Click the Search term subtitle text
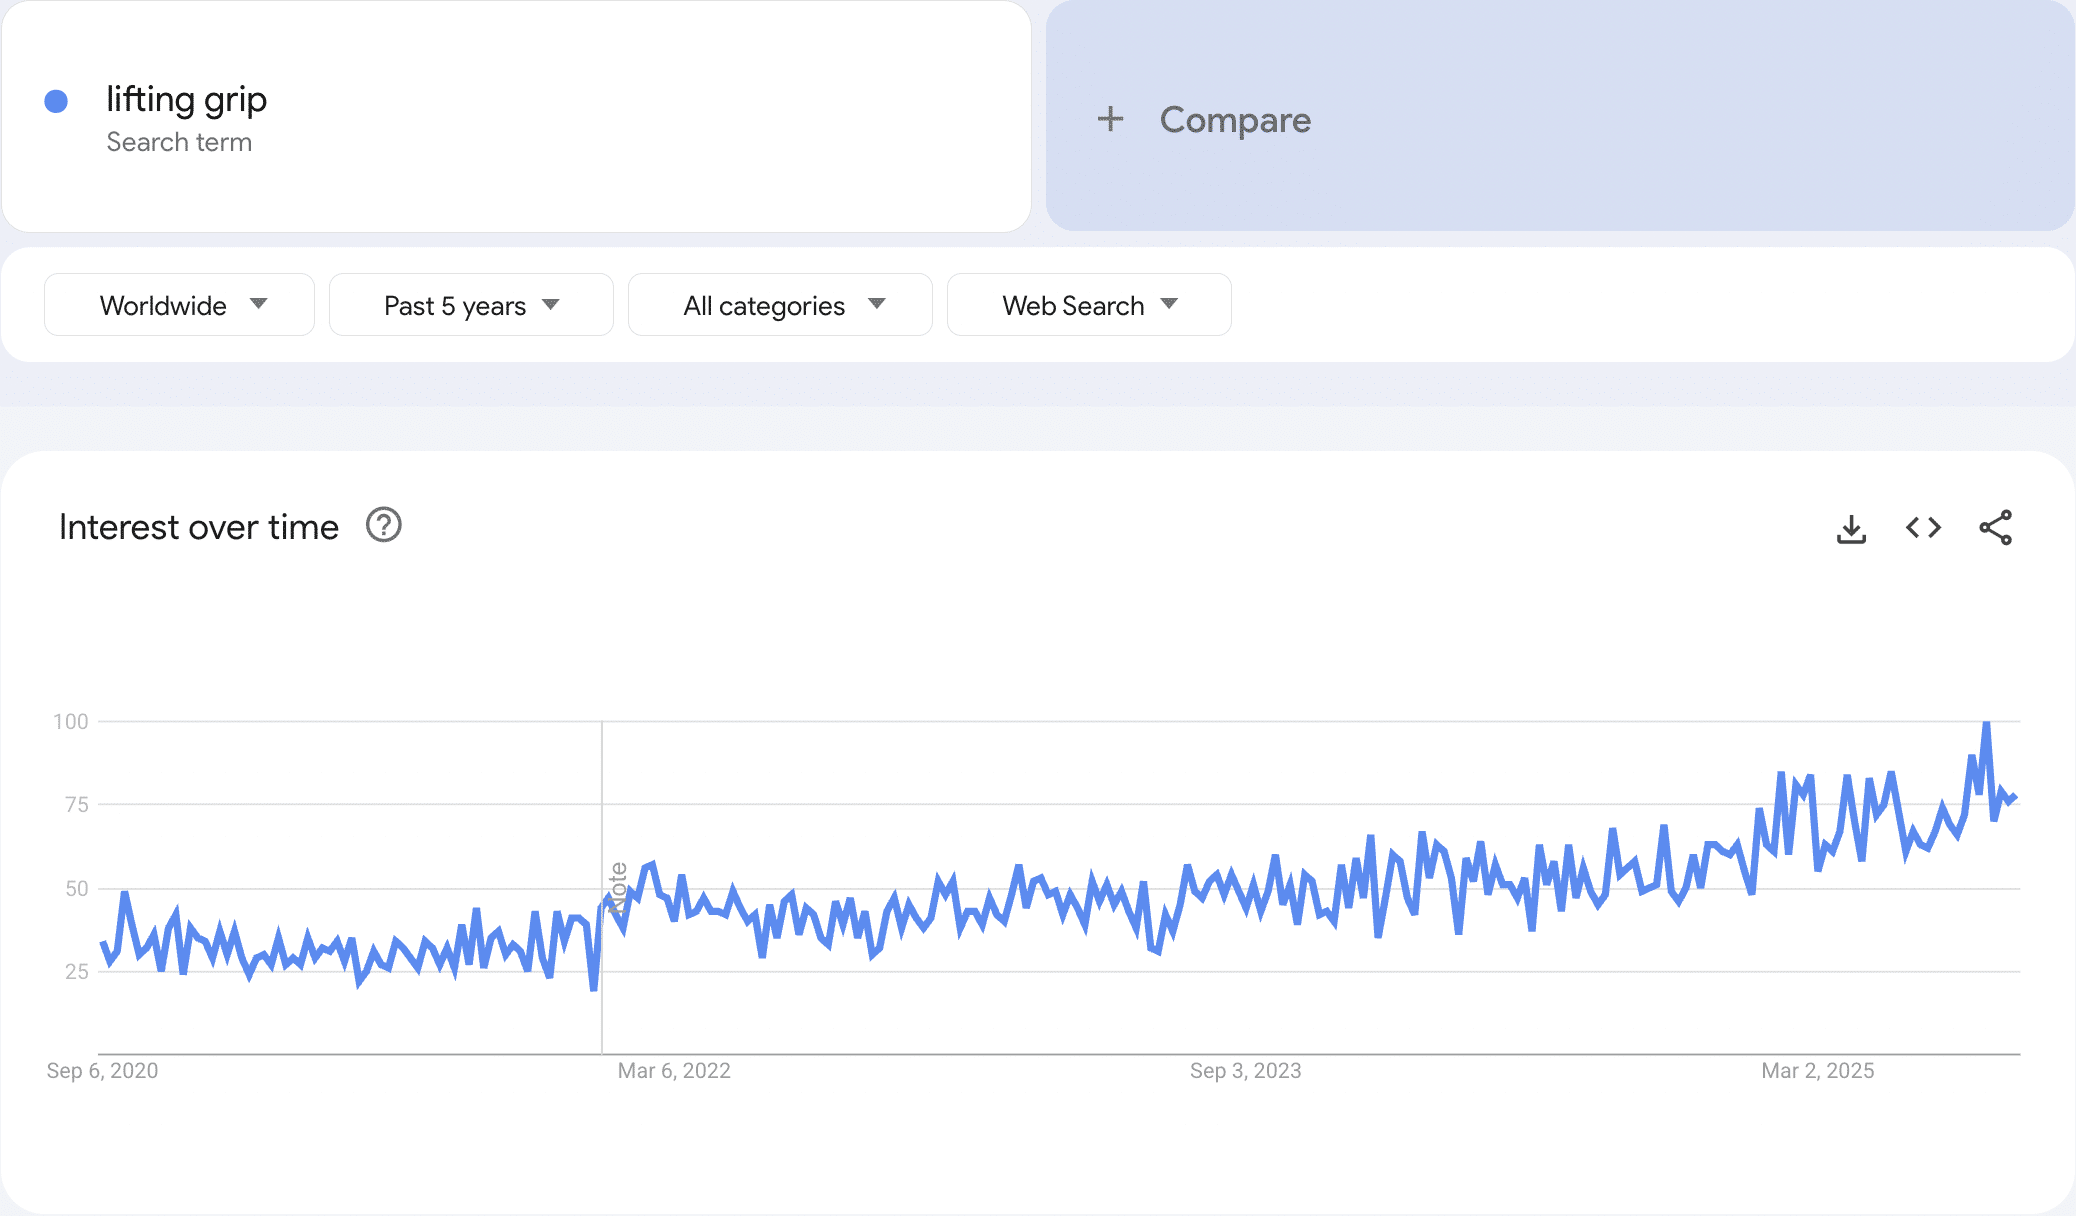Viewport: 2076px width, 1216px height. pos(179,142)
